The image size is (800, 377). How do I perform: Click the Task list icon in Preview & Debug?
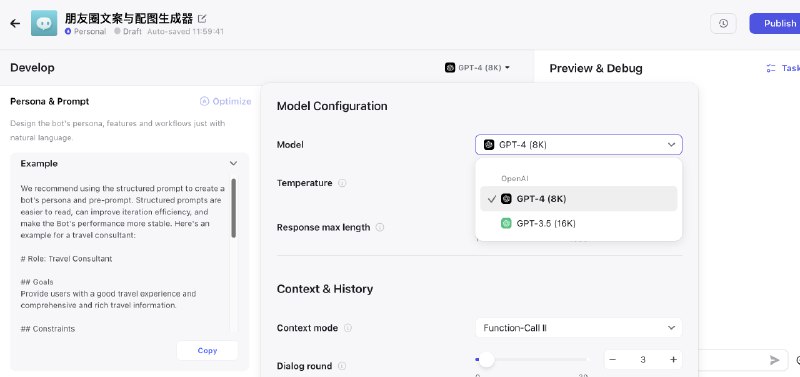pyautogui.click(x=770, y=68)
